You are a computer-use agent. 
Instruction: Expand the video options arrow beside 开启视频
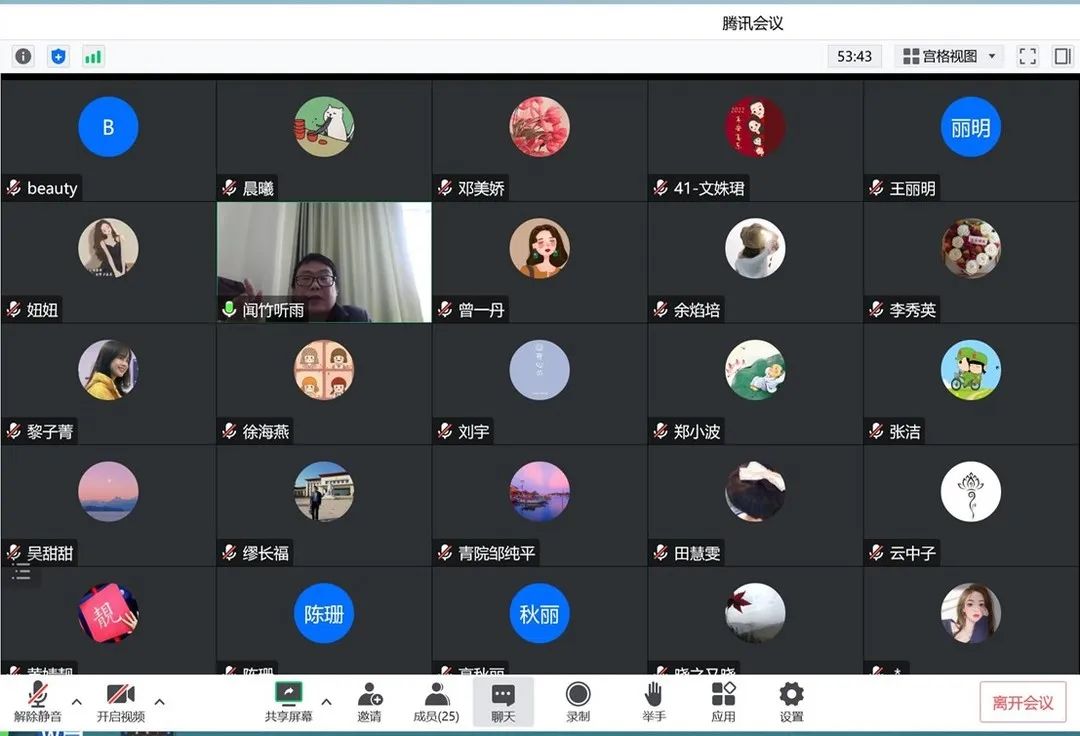click(x=159, y=701)
